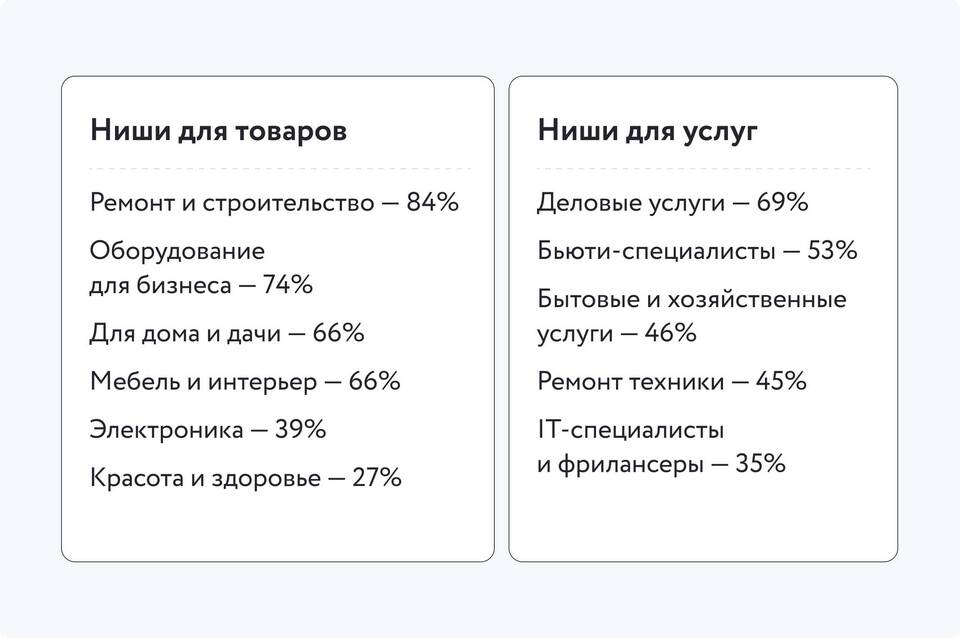Image resolution: width=960 pixels, height=638 pixels.
Task: Click the "Красота и здоровье" label
Action: 205,478
